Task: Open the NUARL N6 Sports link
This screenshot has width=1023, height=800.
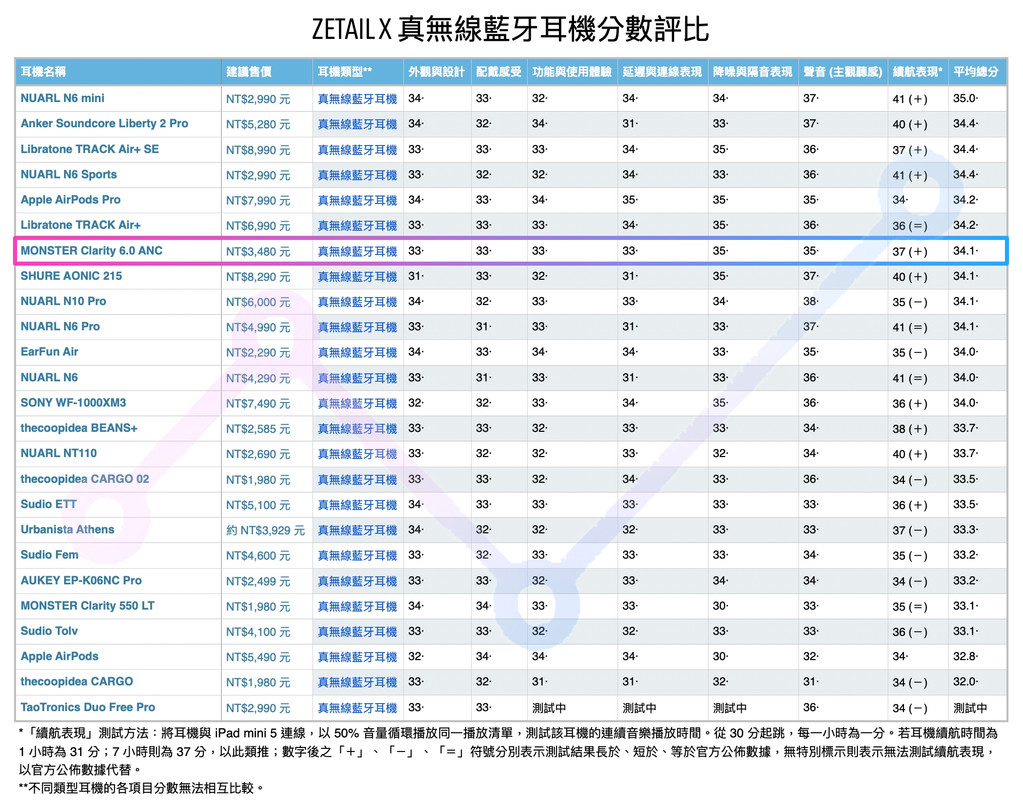Action: point(69,175)
